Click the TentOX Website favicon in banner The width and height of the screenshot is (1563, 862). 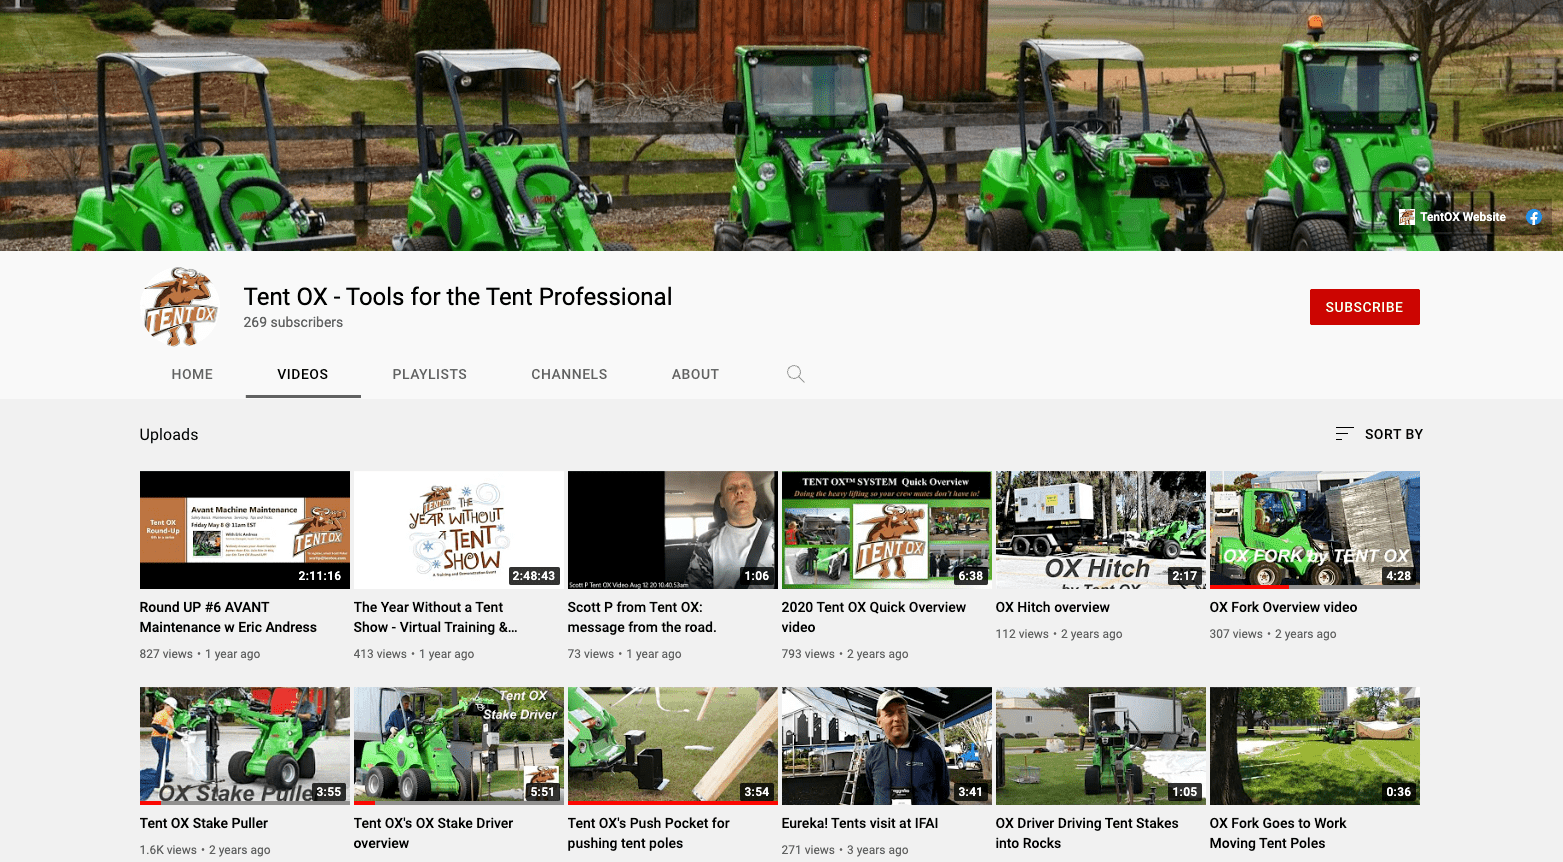pyautogui.click(x=1406, y=217)
